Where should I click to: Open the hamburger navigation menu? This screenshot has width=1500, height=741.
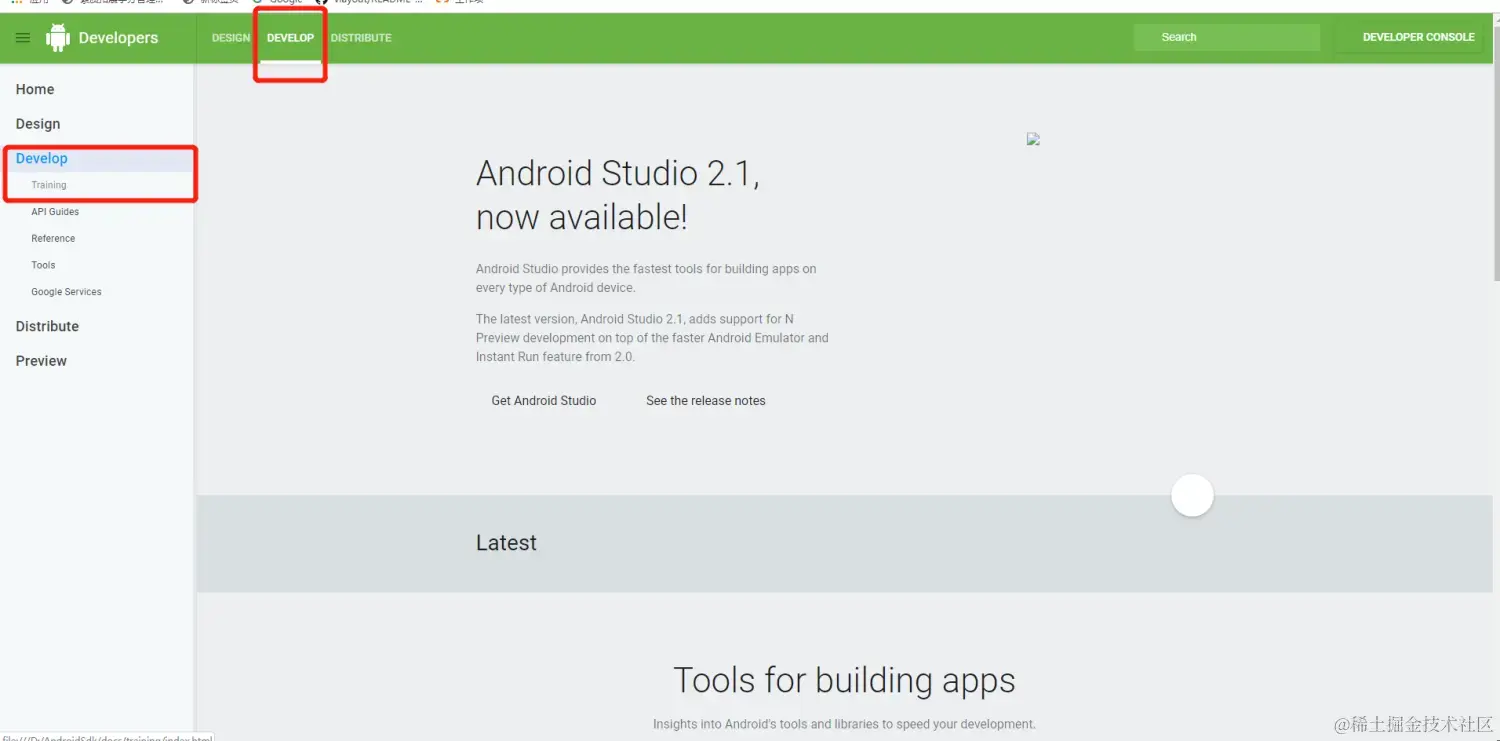pos(22,38)
